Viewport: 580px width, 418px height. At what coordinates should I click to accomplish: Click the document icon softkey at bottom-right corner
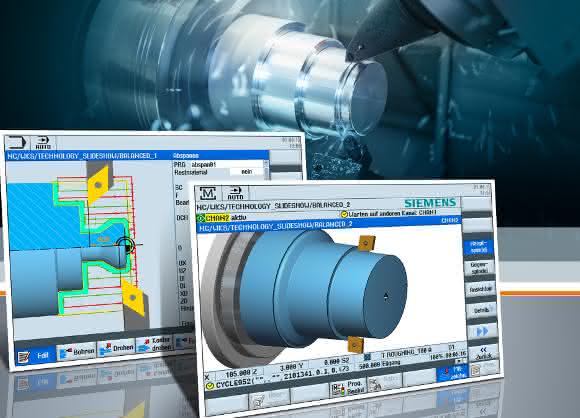pyautogui.click(x=485, y=369)
